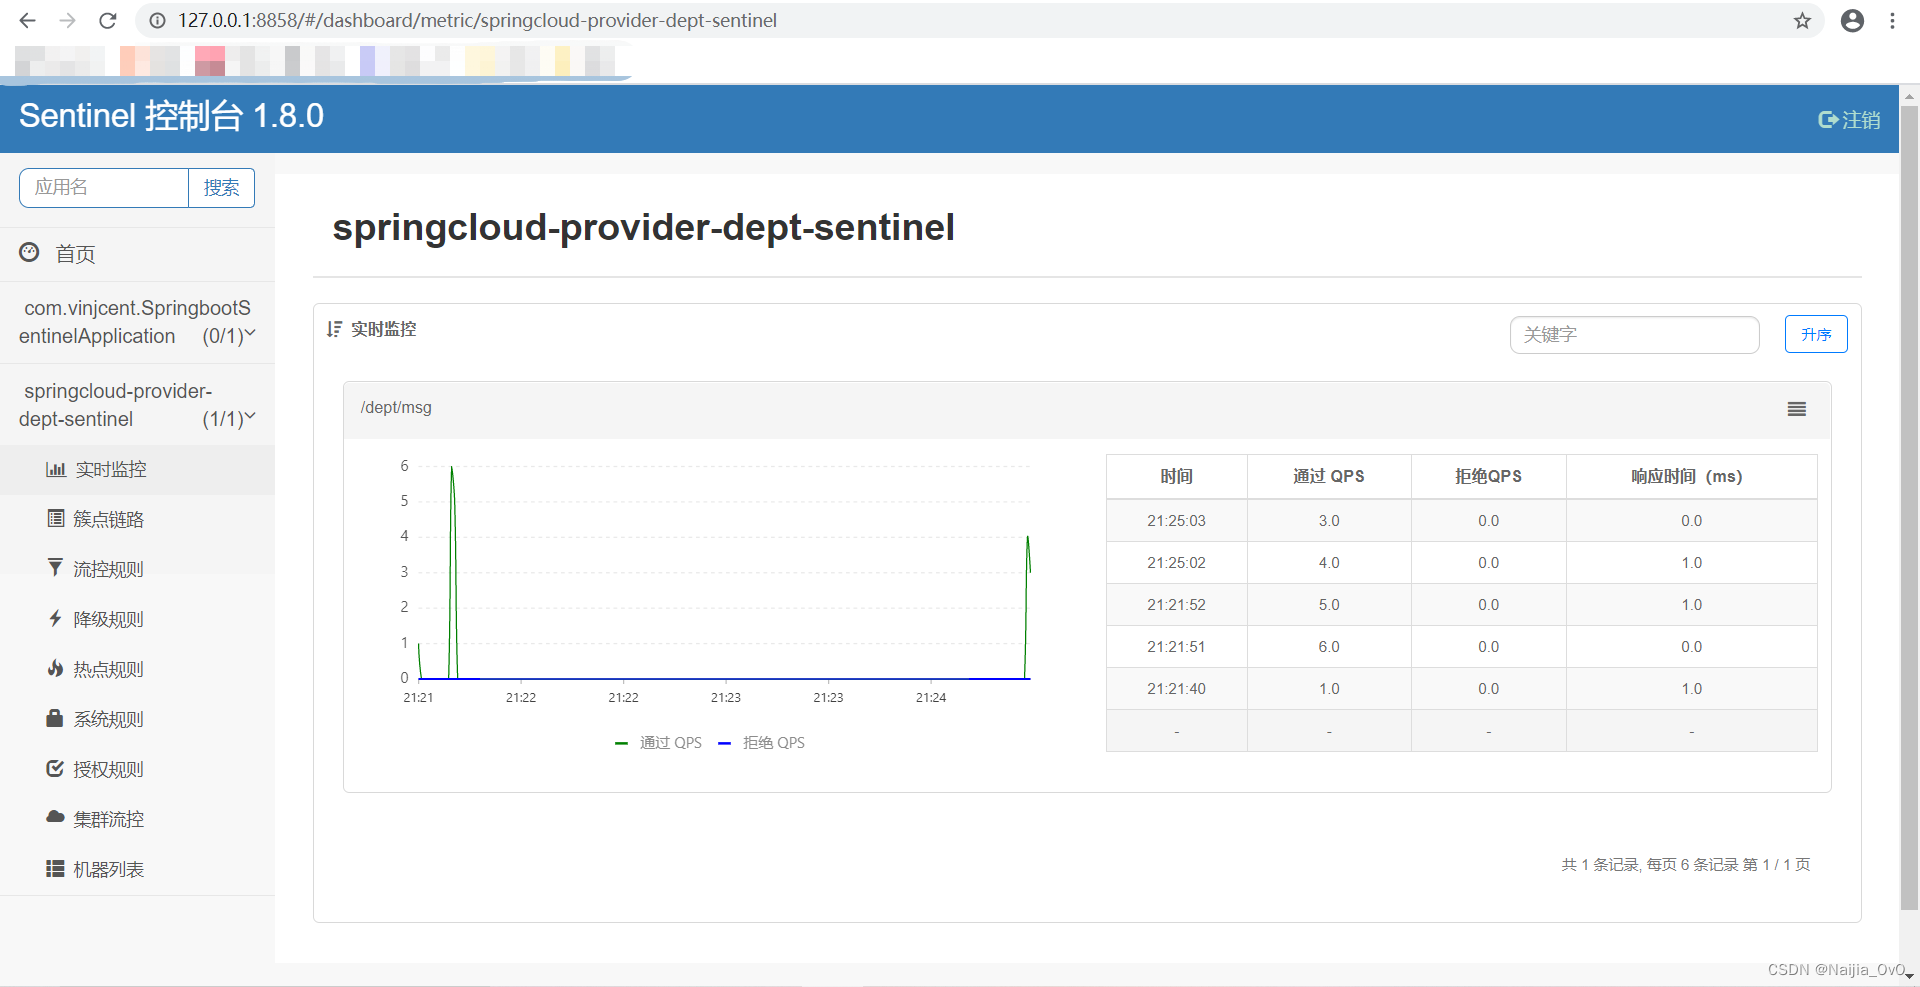The image size is (1920, 987).
Task: Click the springcloud-provider-dept-sentinel page heading
Action: point(643,227)
